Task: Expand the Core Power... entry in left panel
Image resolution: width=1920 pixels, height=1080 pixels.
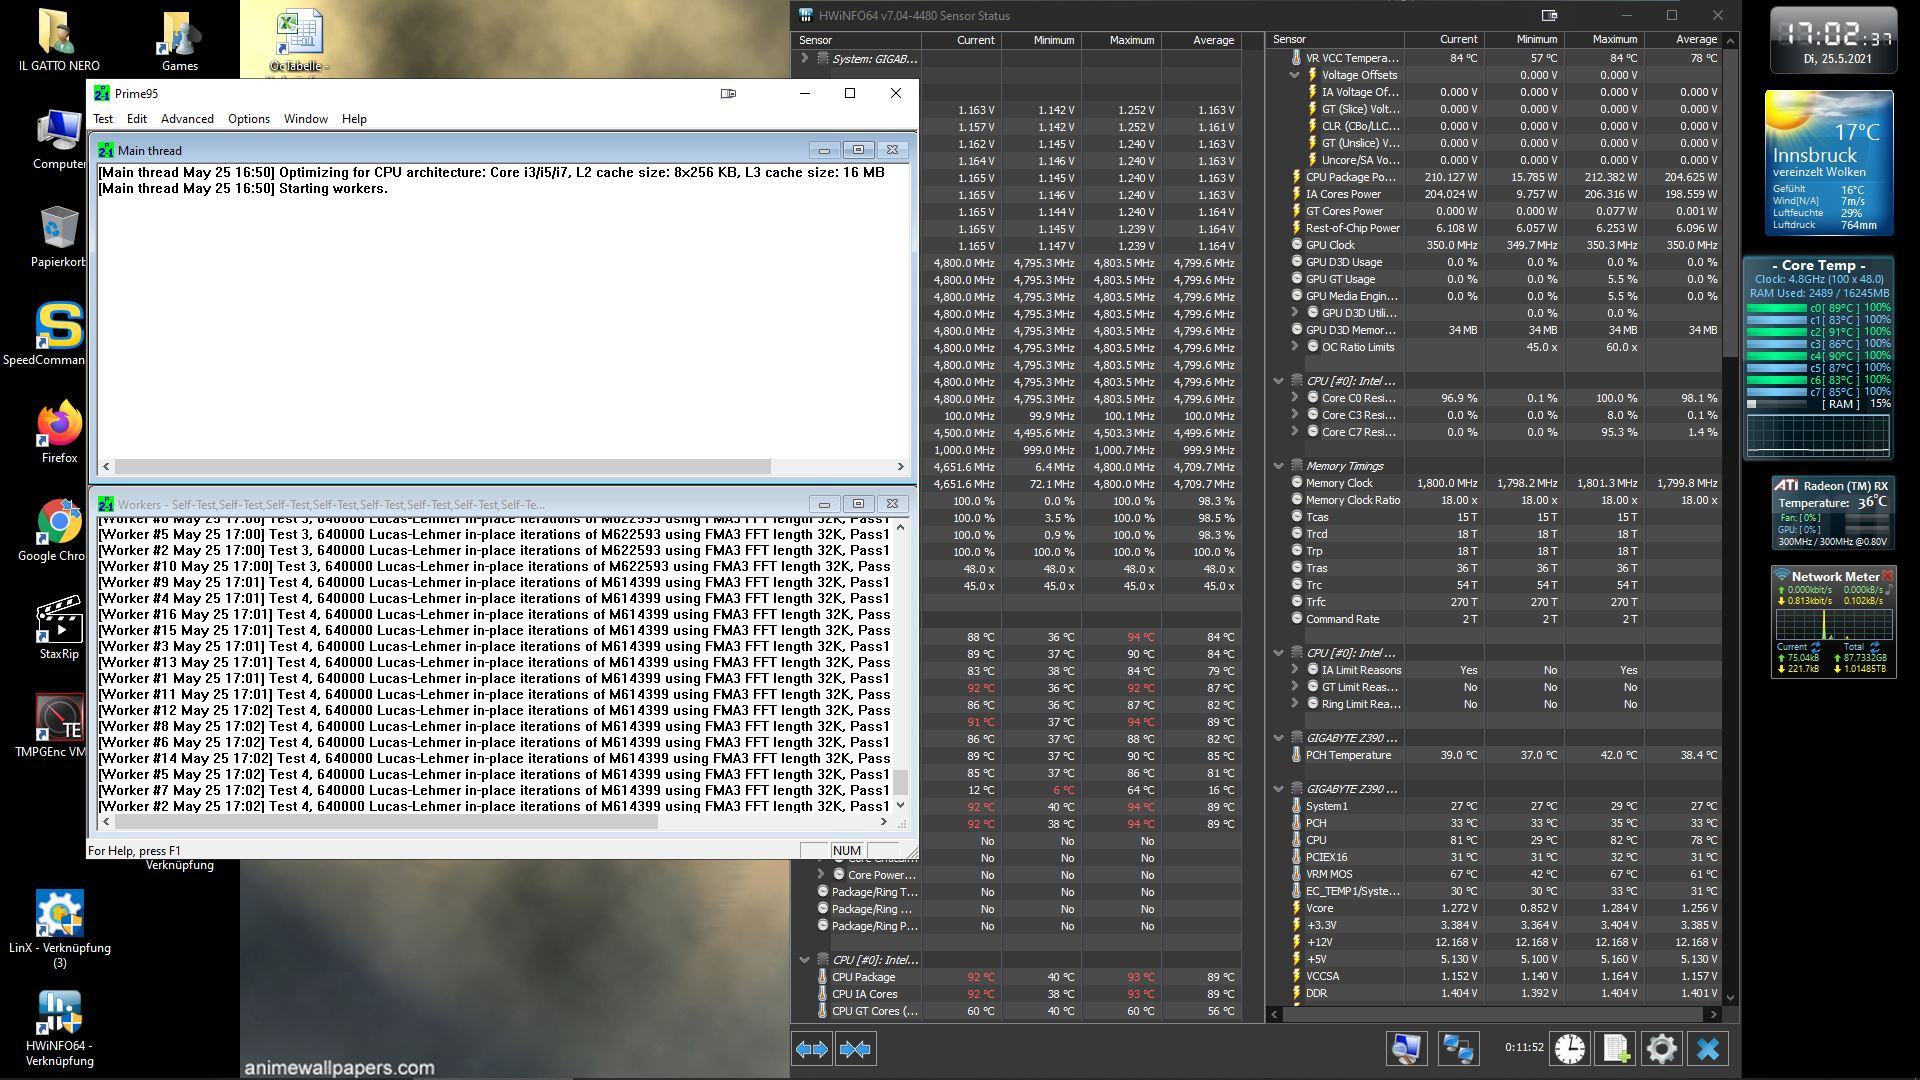Action: pyautogui.click(x=822, y=875)
